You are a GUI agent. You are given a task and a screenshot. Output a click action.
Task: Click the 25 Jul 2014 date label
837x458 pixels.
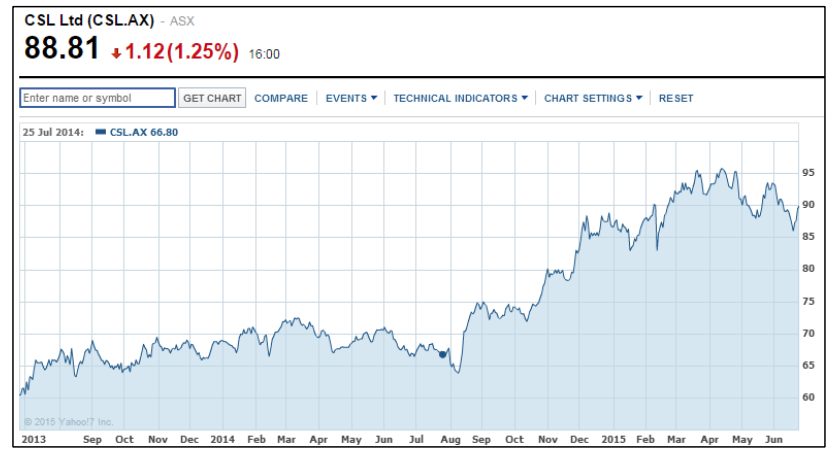(x=53, y=132)
